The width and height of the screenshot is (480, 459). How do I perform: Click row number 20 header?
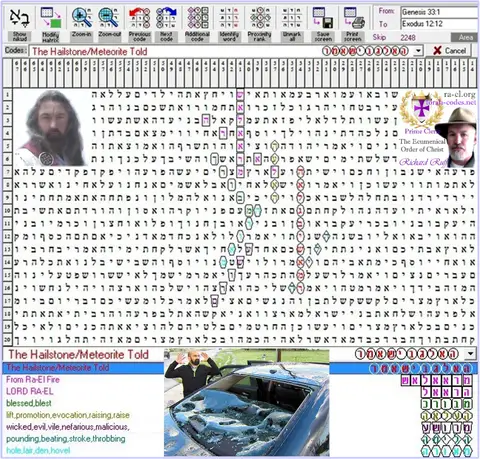pyautogui.click(x=7, y=340)
